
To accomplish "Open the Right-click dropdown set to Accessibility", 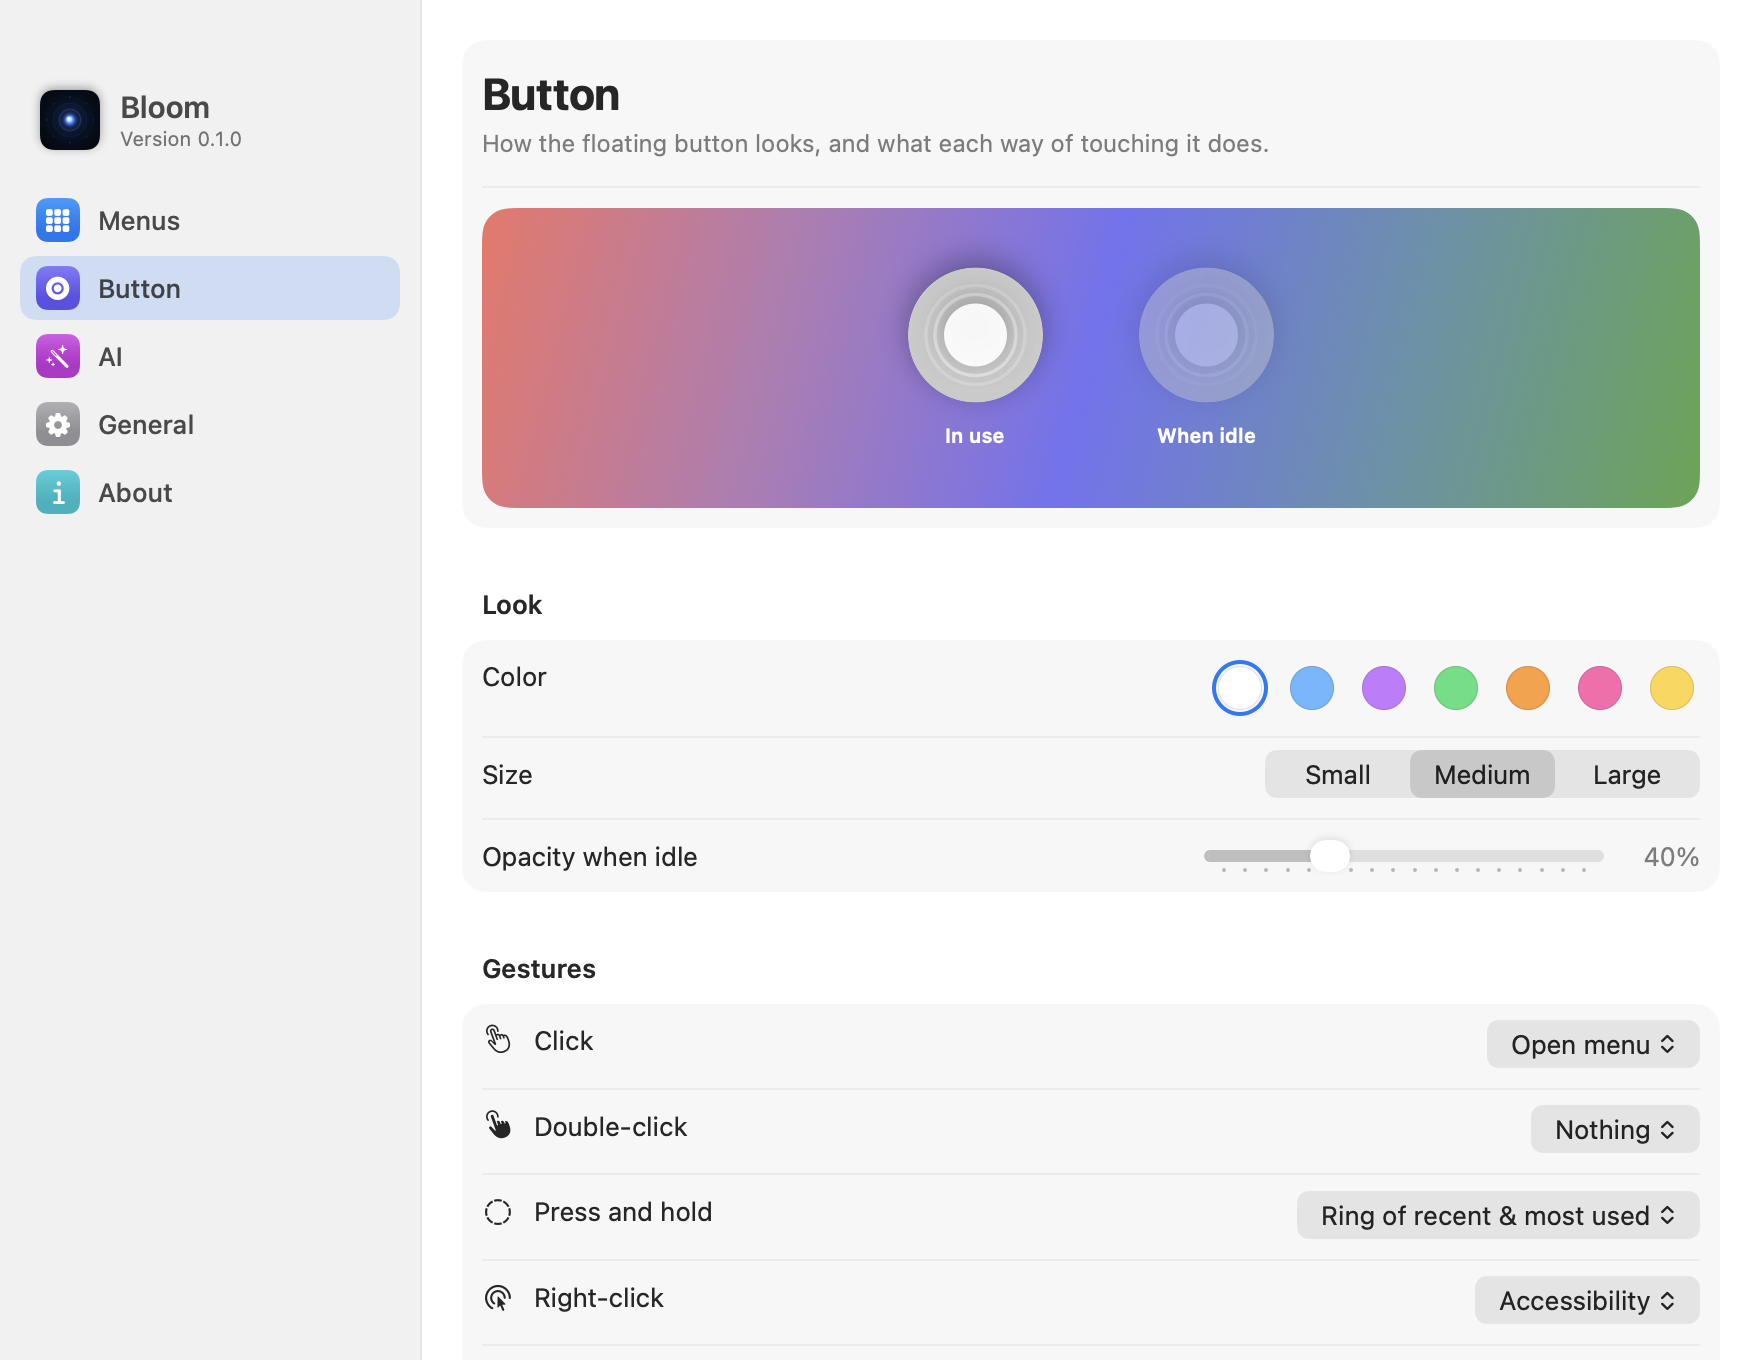I will [1587, 1300].
